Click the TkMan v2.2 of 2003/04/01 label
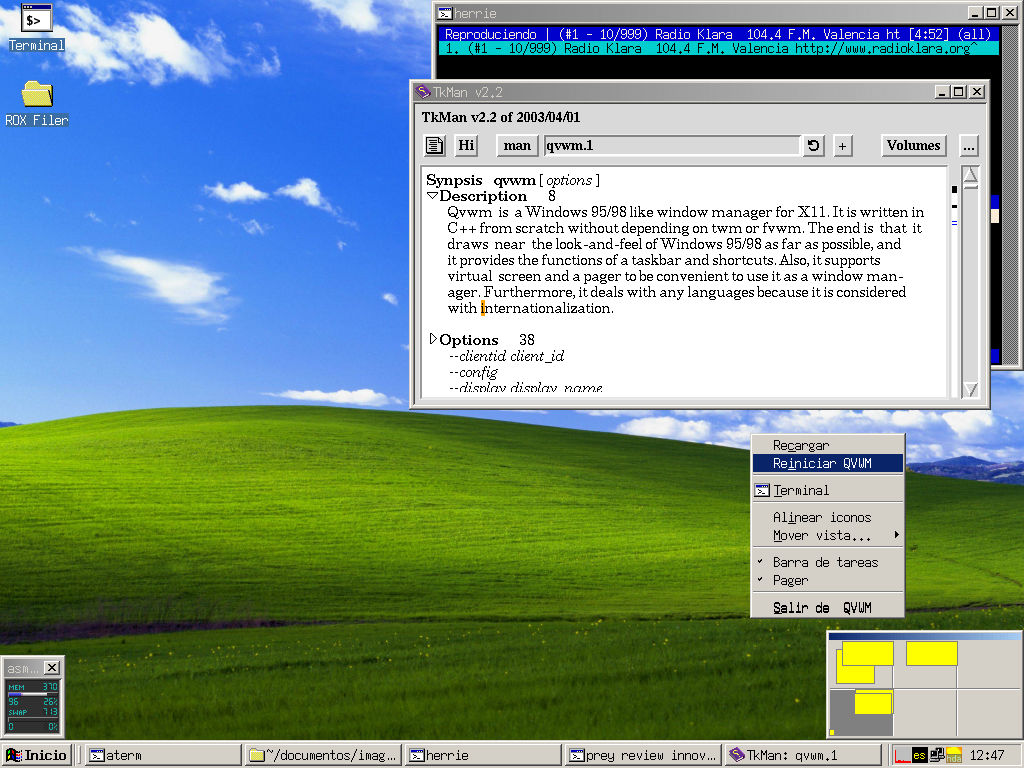 click(x=501, y=118)
